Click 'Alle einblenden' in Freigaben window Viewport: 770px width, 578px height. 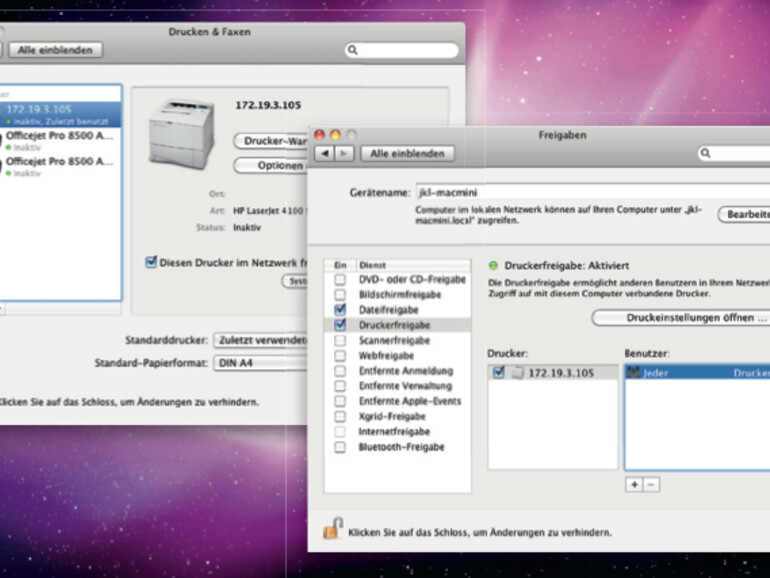(406, 153)
